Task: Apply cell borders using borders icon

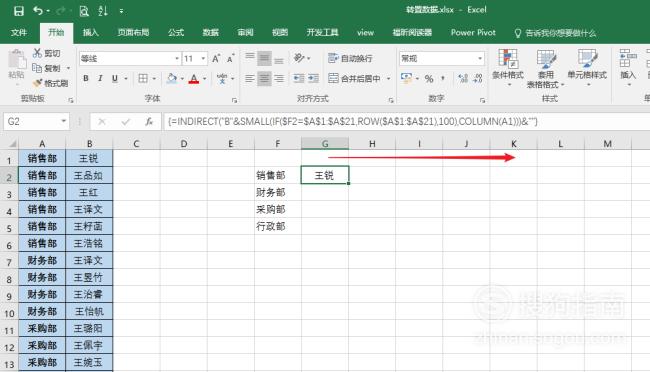Action: point(143,78)
